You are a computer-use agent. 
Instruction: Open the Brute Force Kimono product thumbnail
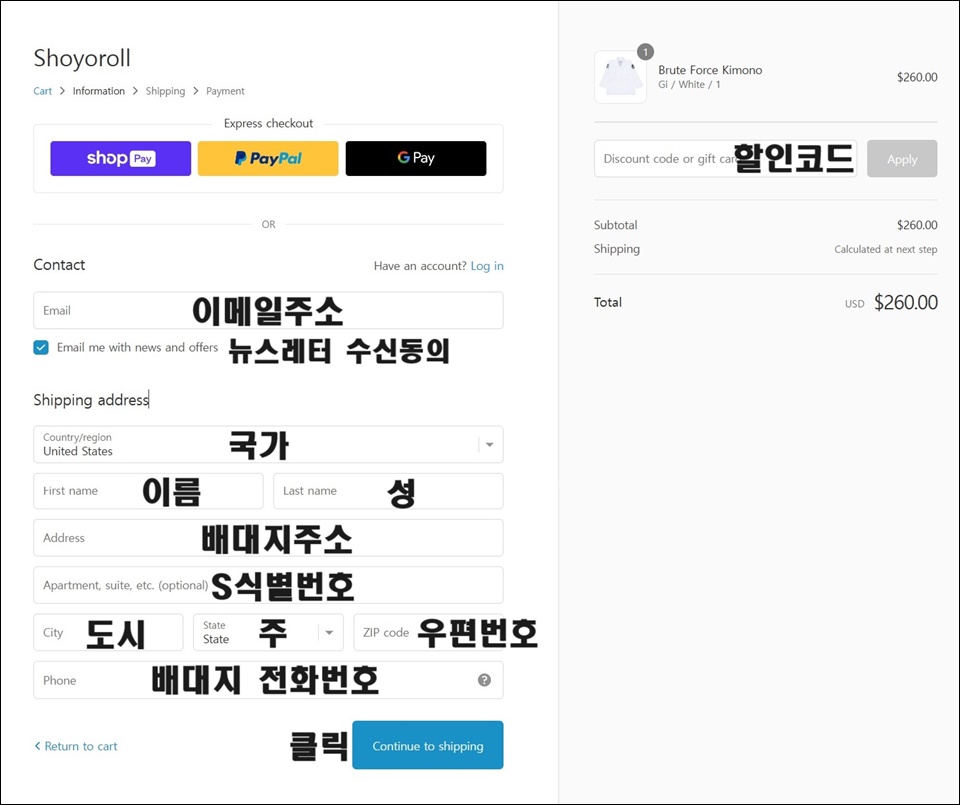click(620, 77)
